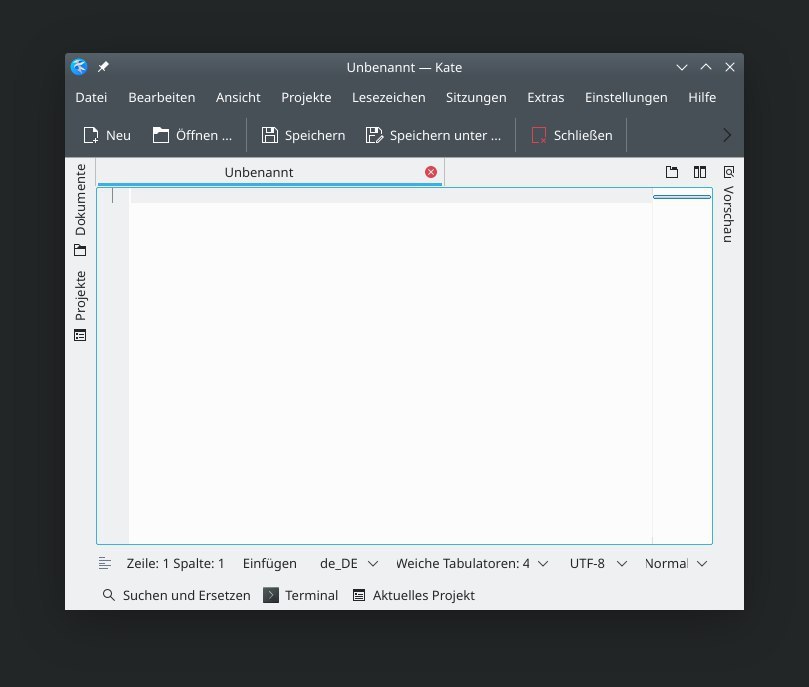
Task: Toggle Einfügen insert mode
Action: tap(270, 563)
